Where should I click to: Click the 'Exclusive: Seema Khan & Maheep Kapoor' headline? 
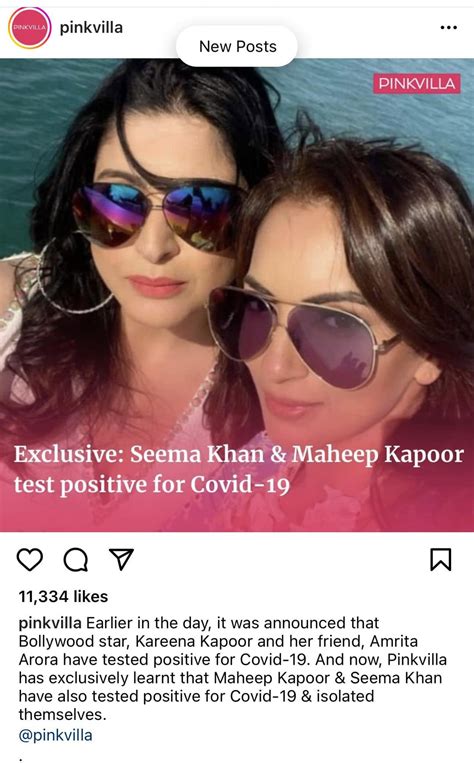point(238,454)
